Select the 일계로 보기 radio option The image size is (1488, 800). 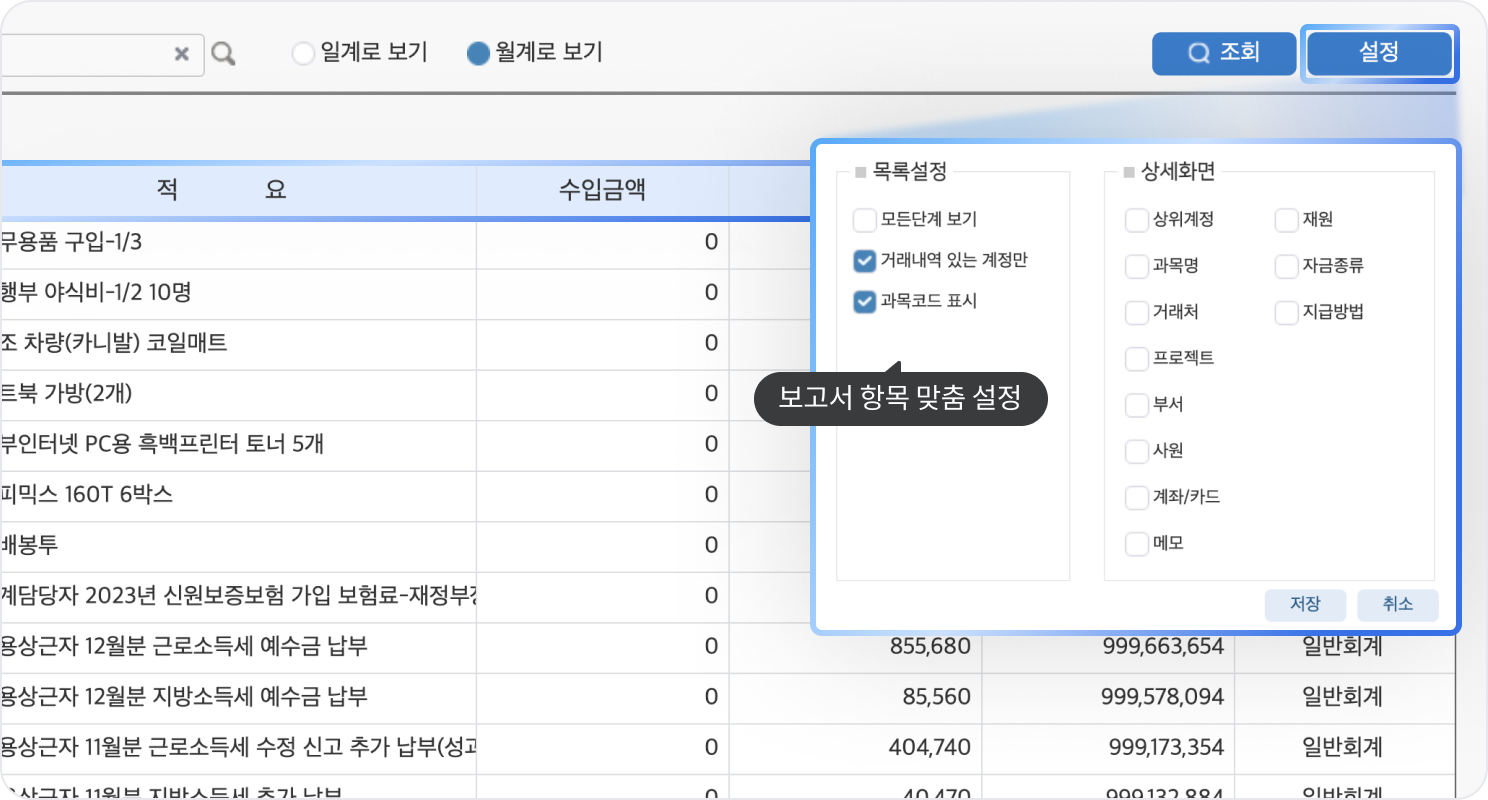[x=303, y=54]
